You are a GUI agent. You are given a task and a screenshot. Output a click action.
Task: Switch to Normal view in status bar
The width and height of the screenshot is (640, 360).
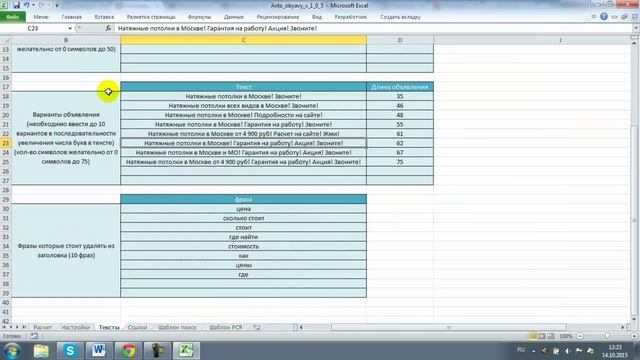pyautogui.click(x=533, y=336)
